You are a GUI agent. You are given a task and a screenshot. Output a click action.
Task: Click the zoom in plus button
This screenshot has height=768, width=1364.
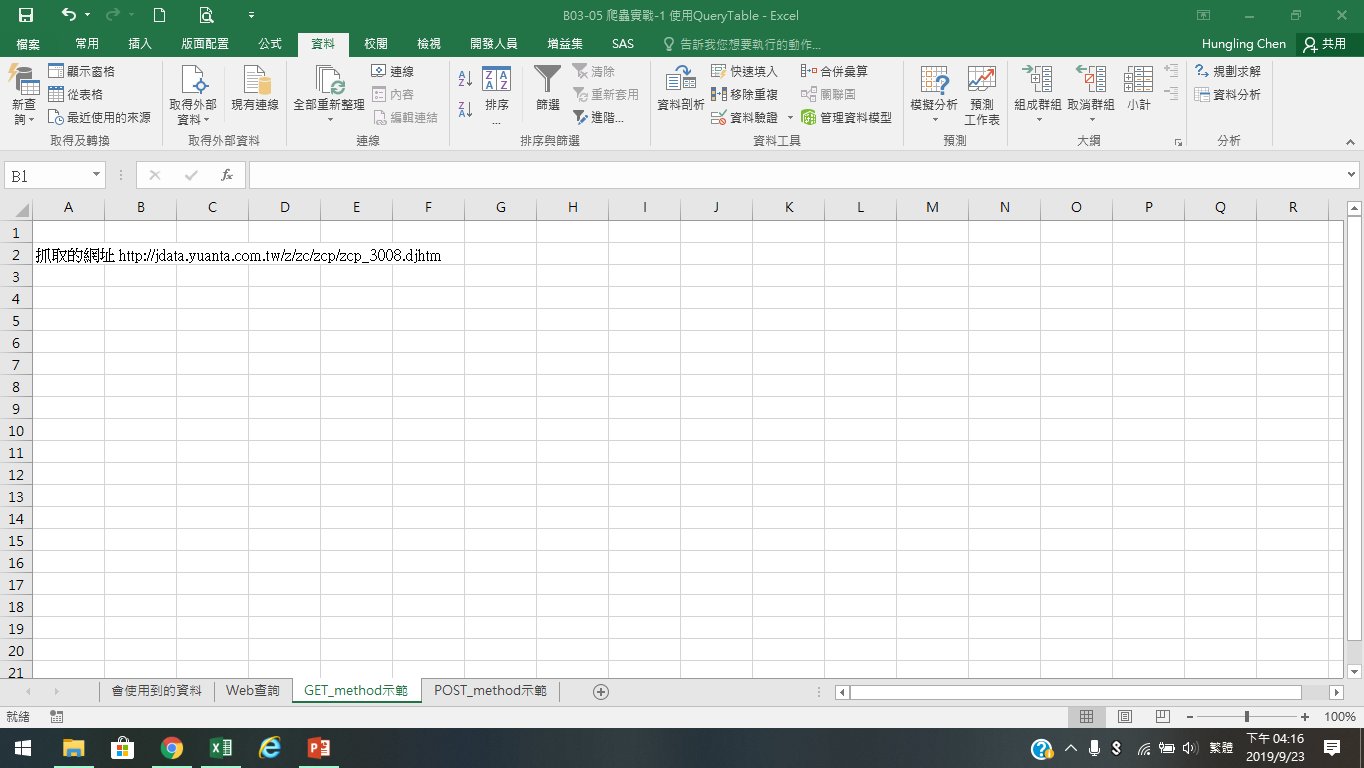pos(1305,717)
